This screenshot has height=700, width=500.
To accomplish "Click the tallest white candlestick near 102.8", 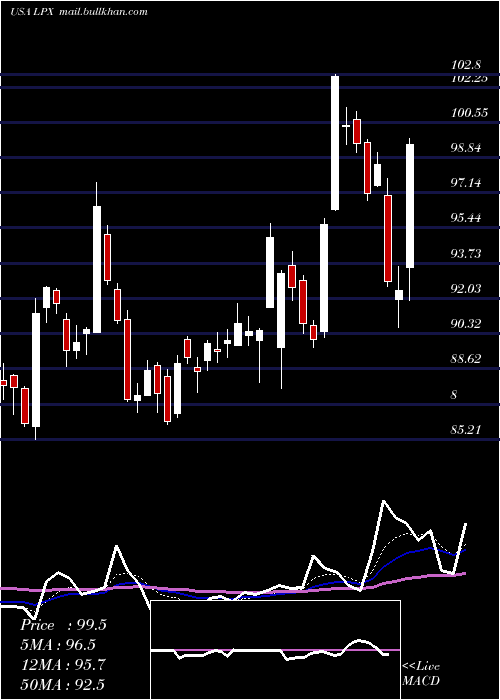I will (x=335, y=143).
